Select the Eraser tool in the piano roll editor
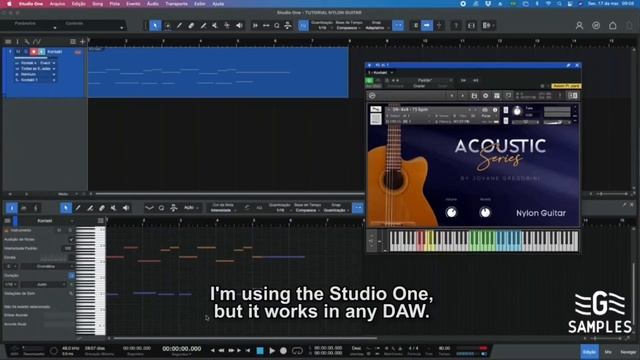The image size is (640, 360). pos(102,208)
